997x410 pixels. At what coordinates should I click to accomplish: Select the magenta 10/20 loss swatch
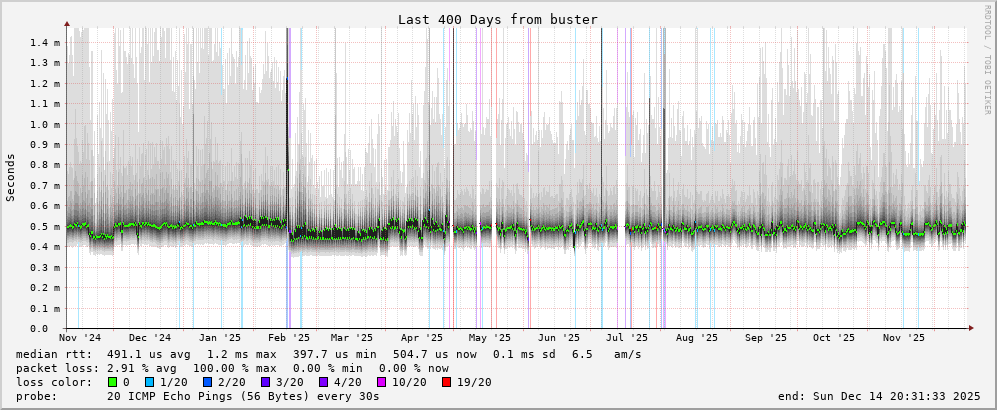382,382
